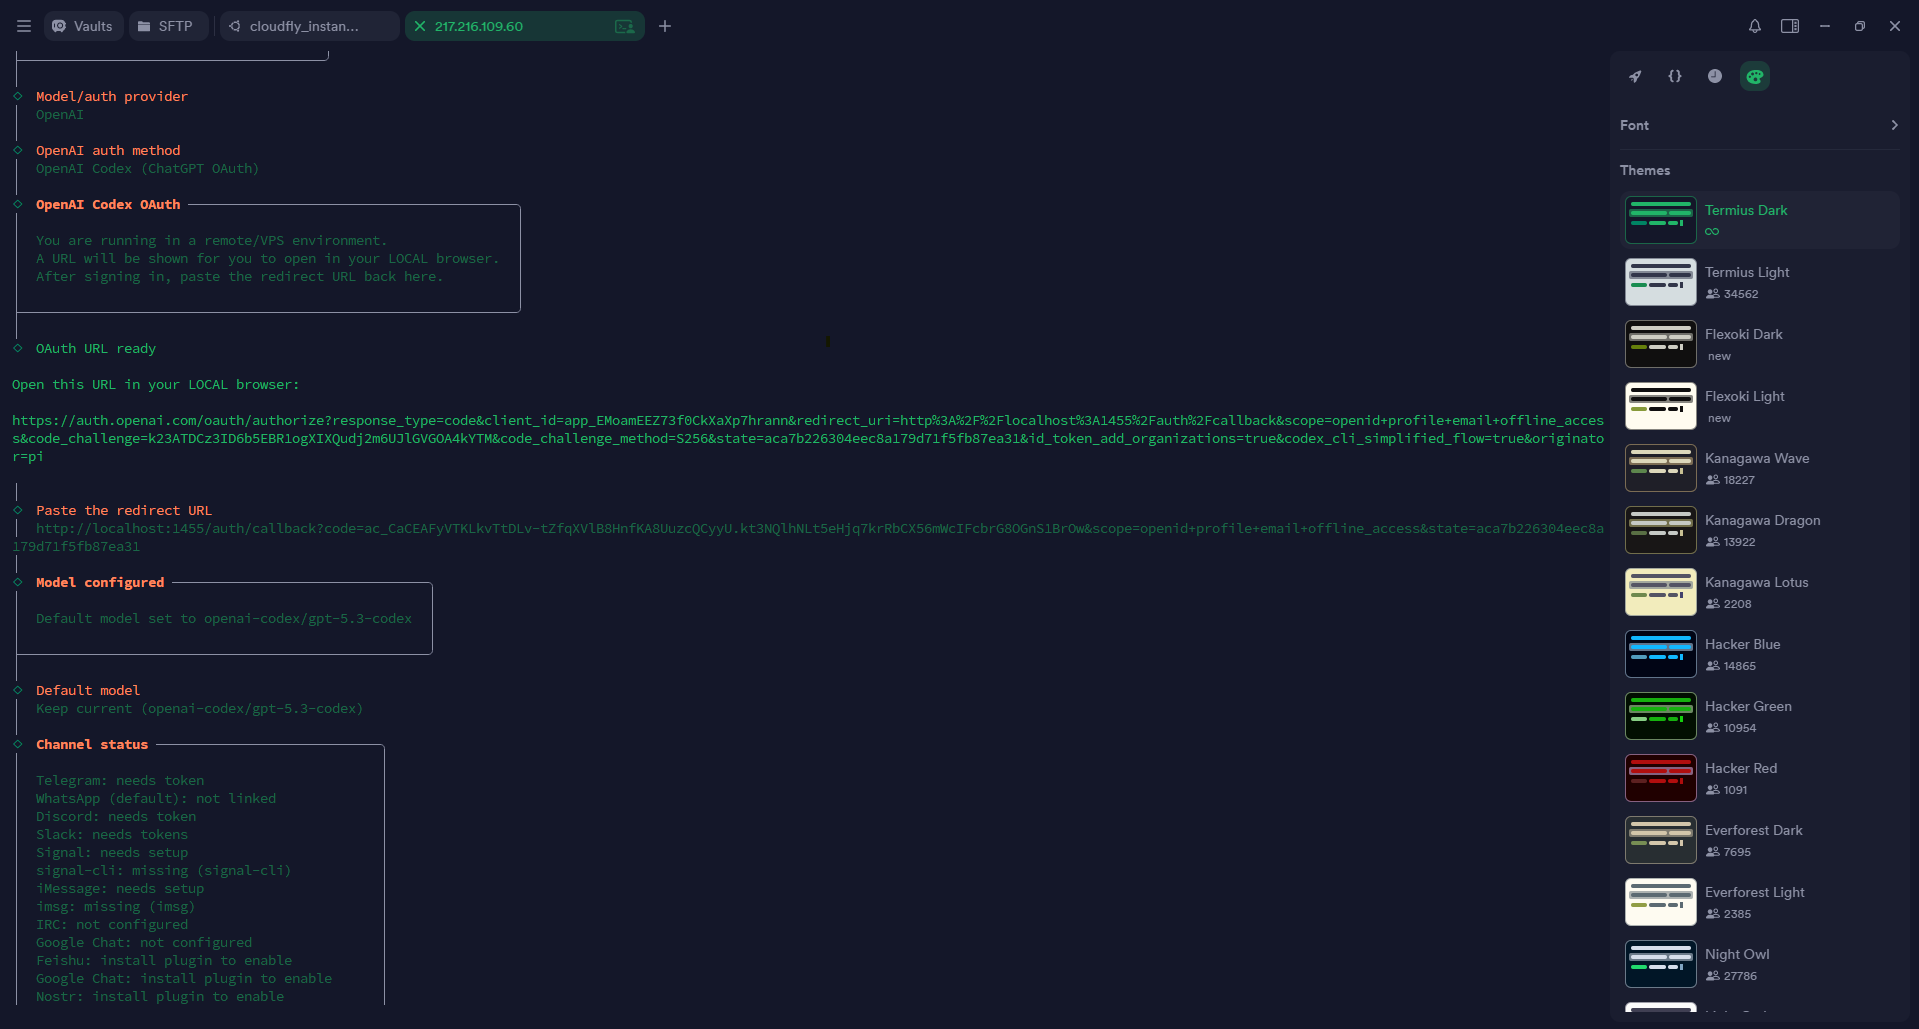Click 'Paste the redirect URL' prompt
This screenshot has height=1029, width=1919.
(x=124, y=510)
